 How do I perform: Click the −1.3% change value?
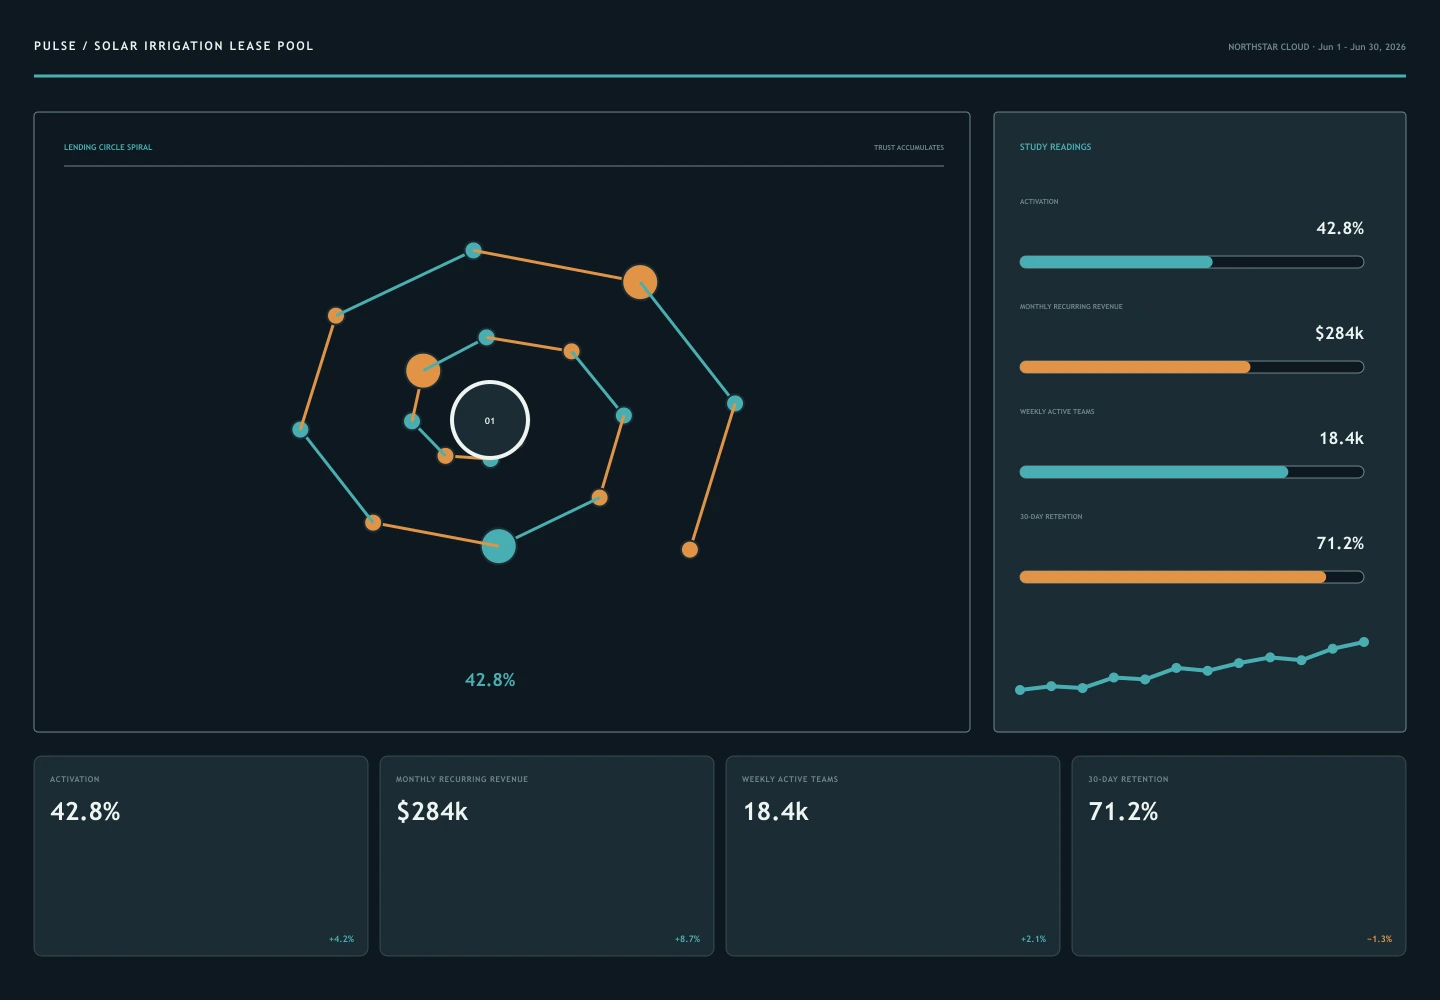tap(1379, 939)
